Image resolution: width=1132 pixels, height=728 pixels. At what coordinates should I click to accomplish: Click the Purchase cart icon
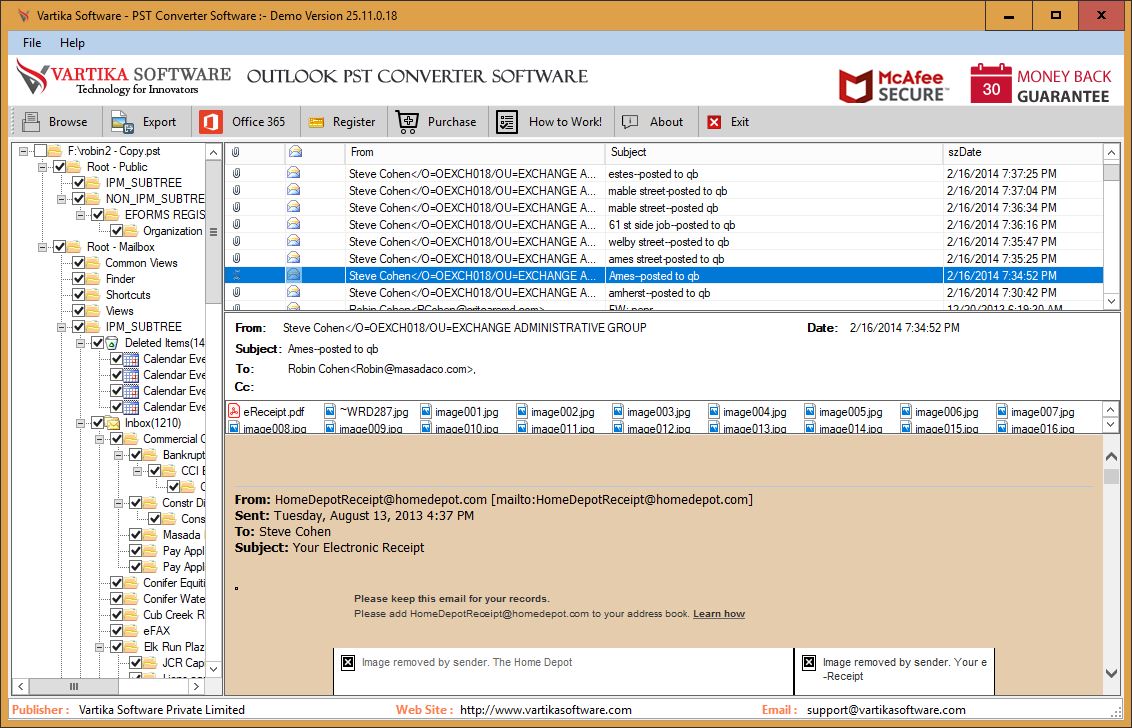(x=407, y=122)
